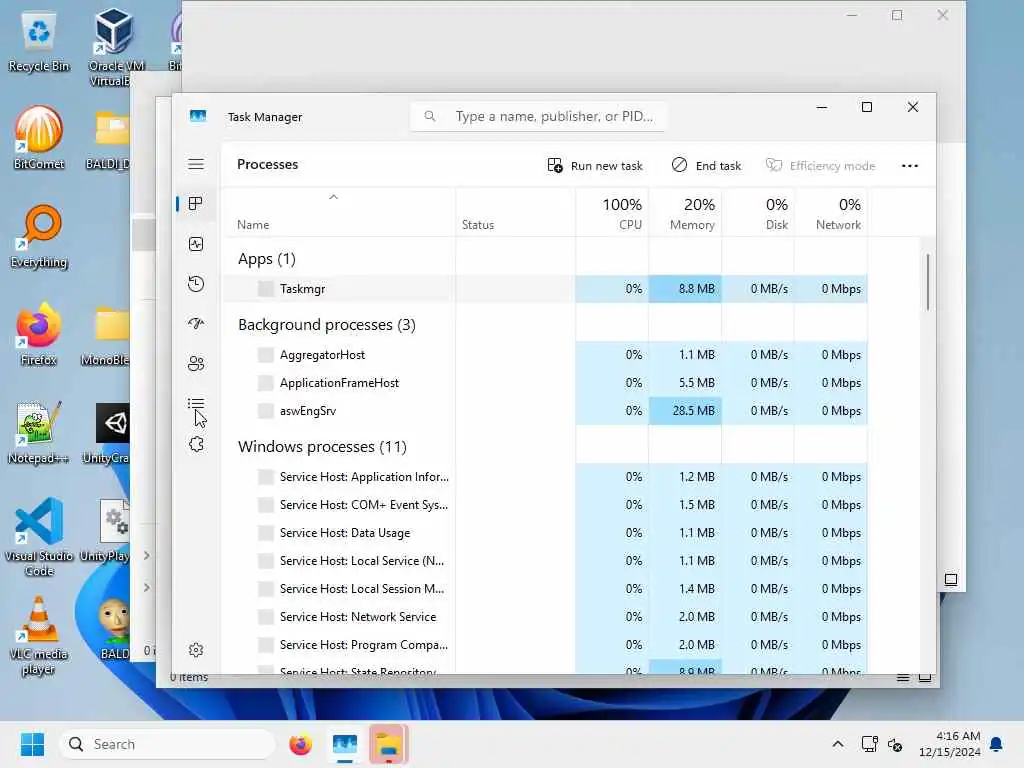Select Service Host: Program Compa... row
Image resolution: width=1024 pixels, height=768 pixels.
[x=545, y=645]
